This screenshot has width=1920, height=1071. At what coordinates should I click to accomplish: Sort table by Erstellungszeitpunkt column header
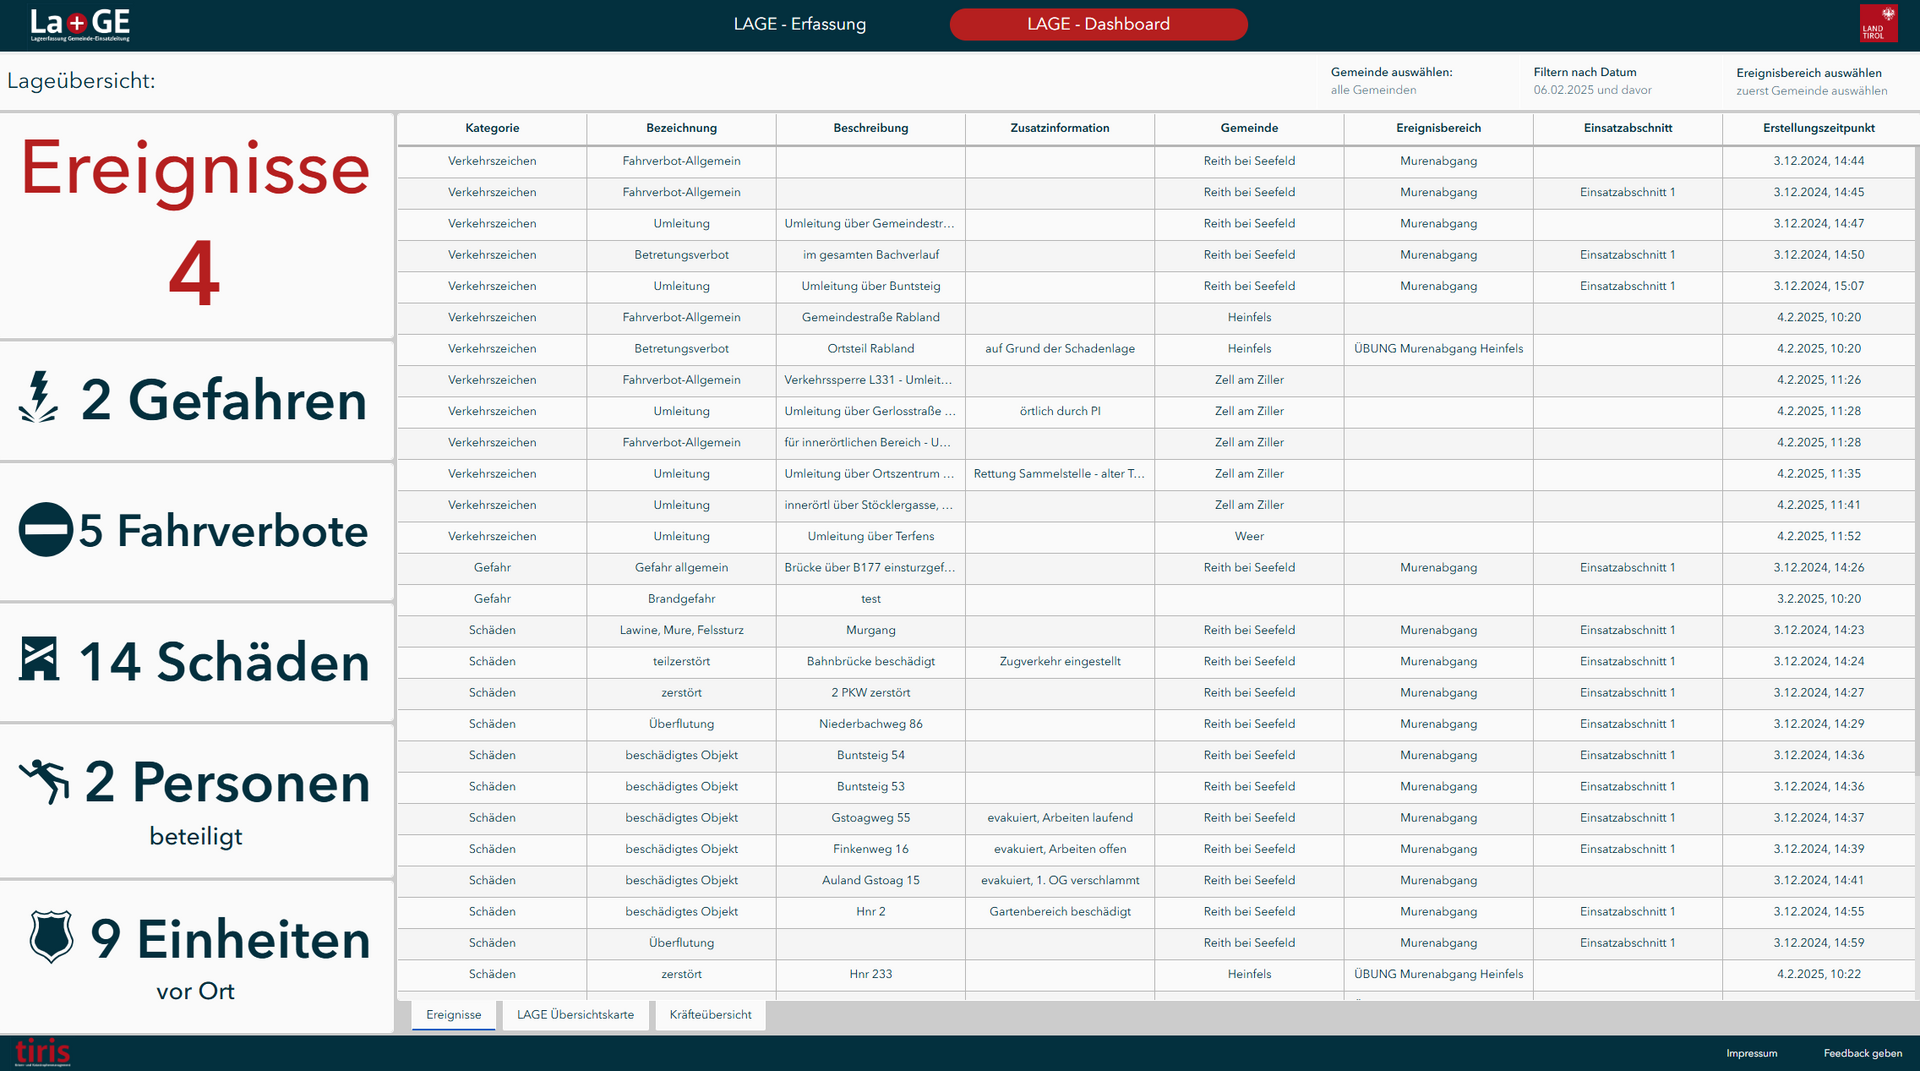1818,128
